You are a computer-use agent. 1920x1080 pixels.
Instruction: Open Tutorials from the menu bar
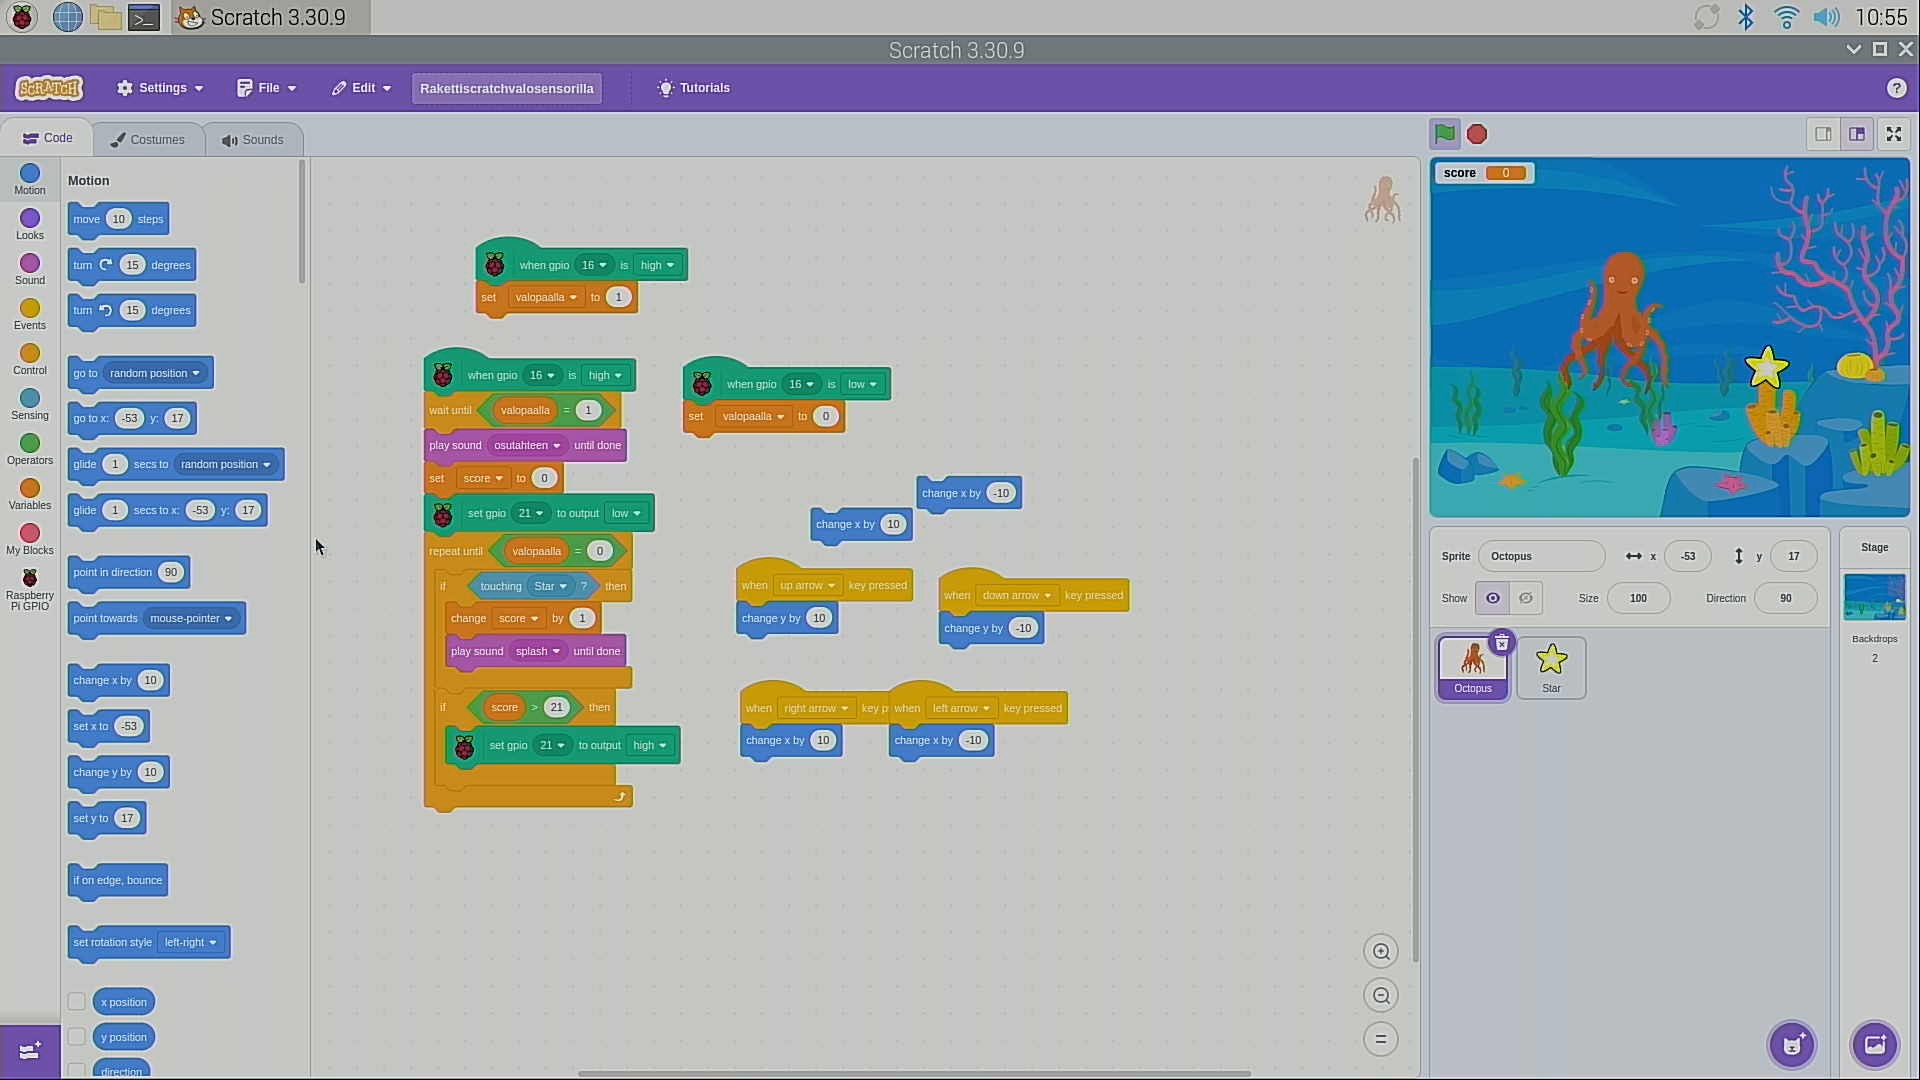pos(693,88)
